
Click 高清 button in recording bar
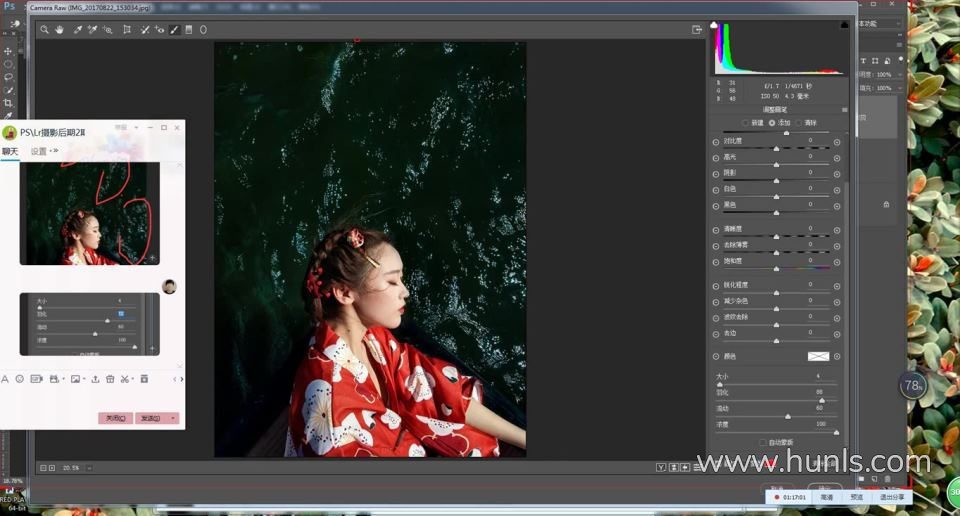tap(827, 497)
